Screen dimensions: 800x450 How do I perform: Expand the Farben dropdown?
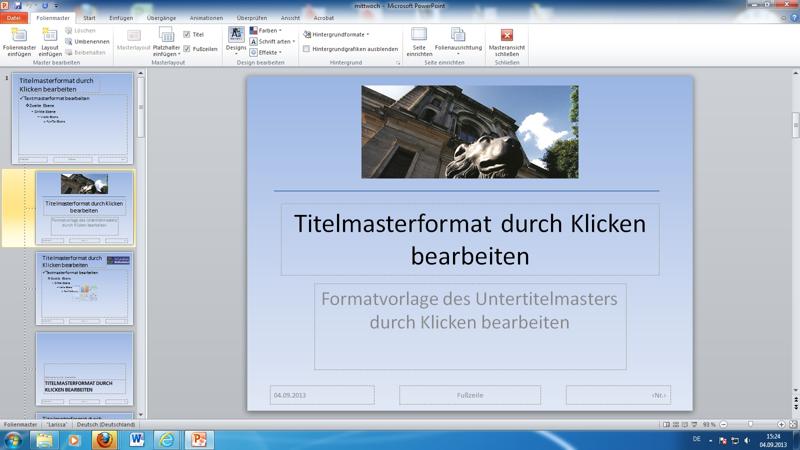[266, 31]
